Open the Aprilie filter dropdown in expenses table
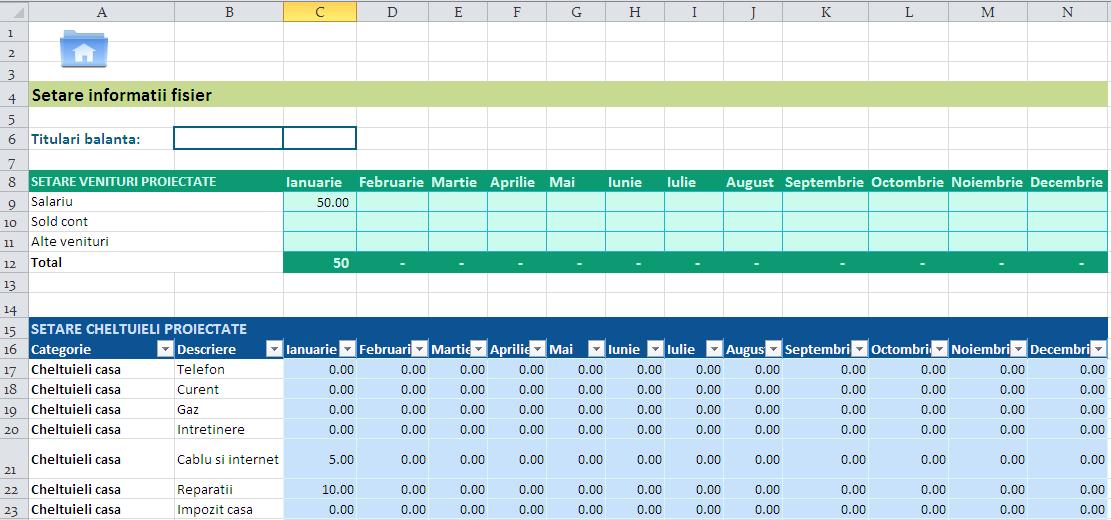The width and height of the screenshot is (1111, 520). point(538,349)
